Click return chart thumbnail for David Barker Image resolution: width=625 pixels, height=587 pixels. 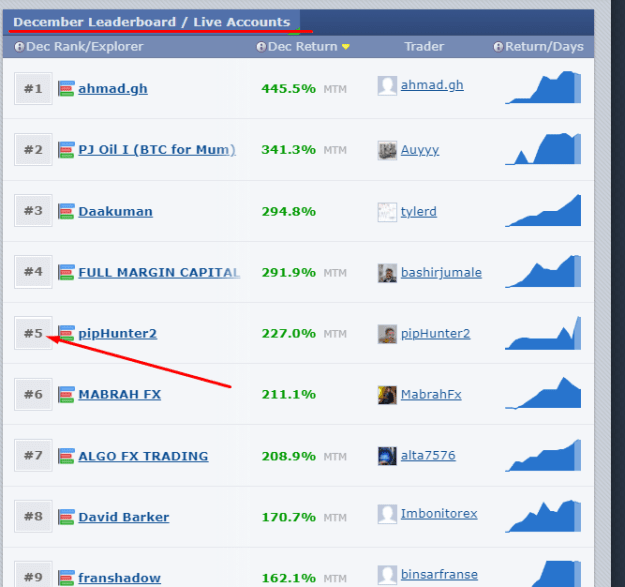(x=543, y=516)
